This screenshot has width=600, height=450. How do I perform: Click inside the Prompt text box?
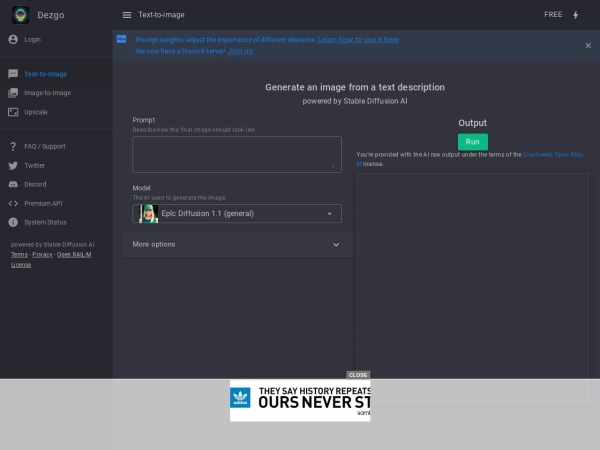pos(236,154)
